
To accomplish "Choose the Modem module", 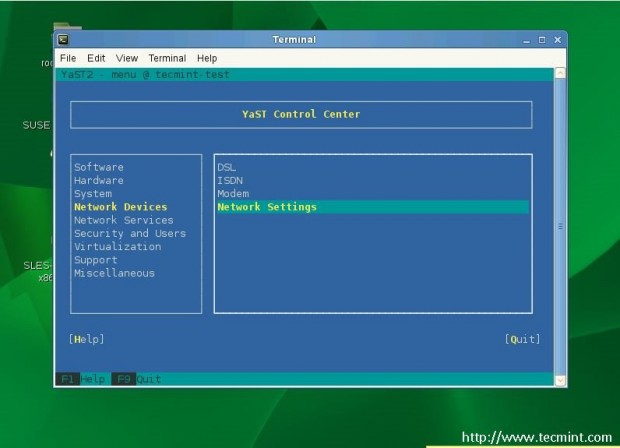I will pos(233,194).
